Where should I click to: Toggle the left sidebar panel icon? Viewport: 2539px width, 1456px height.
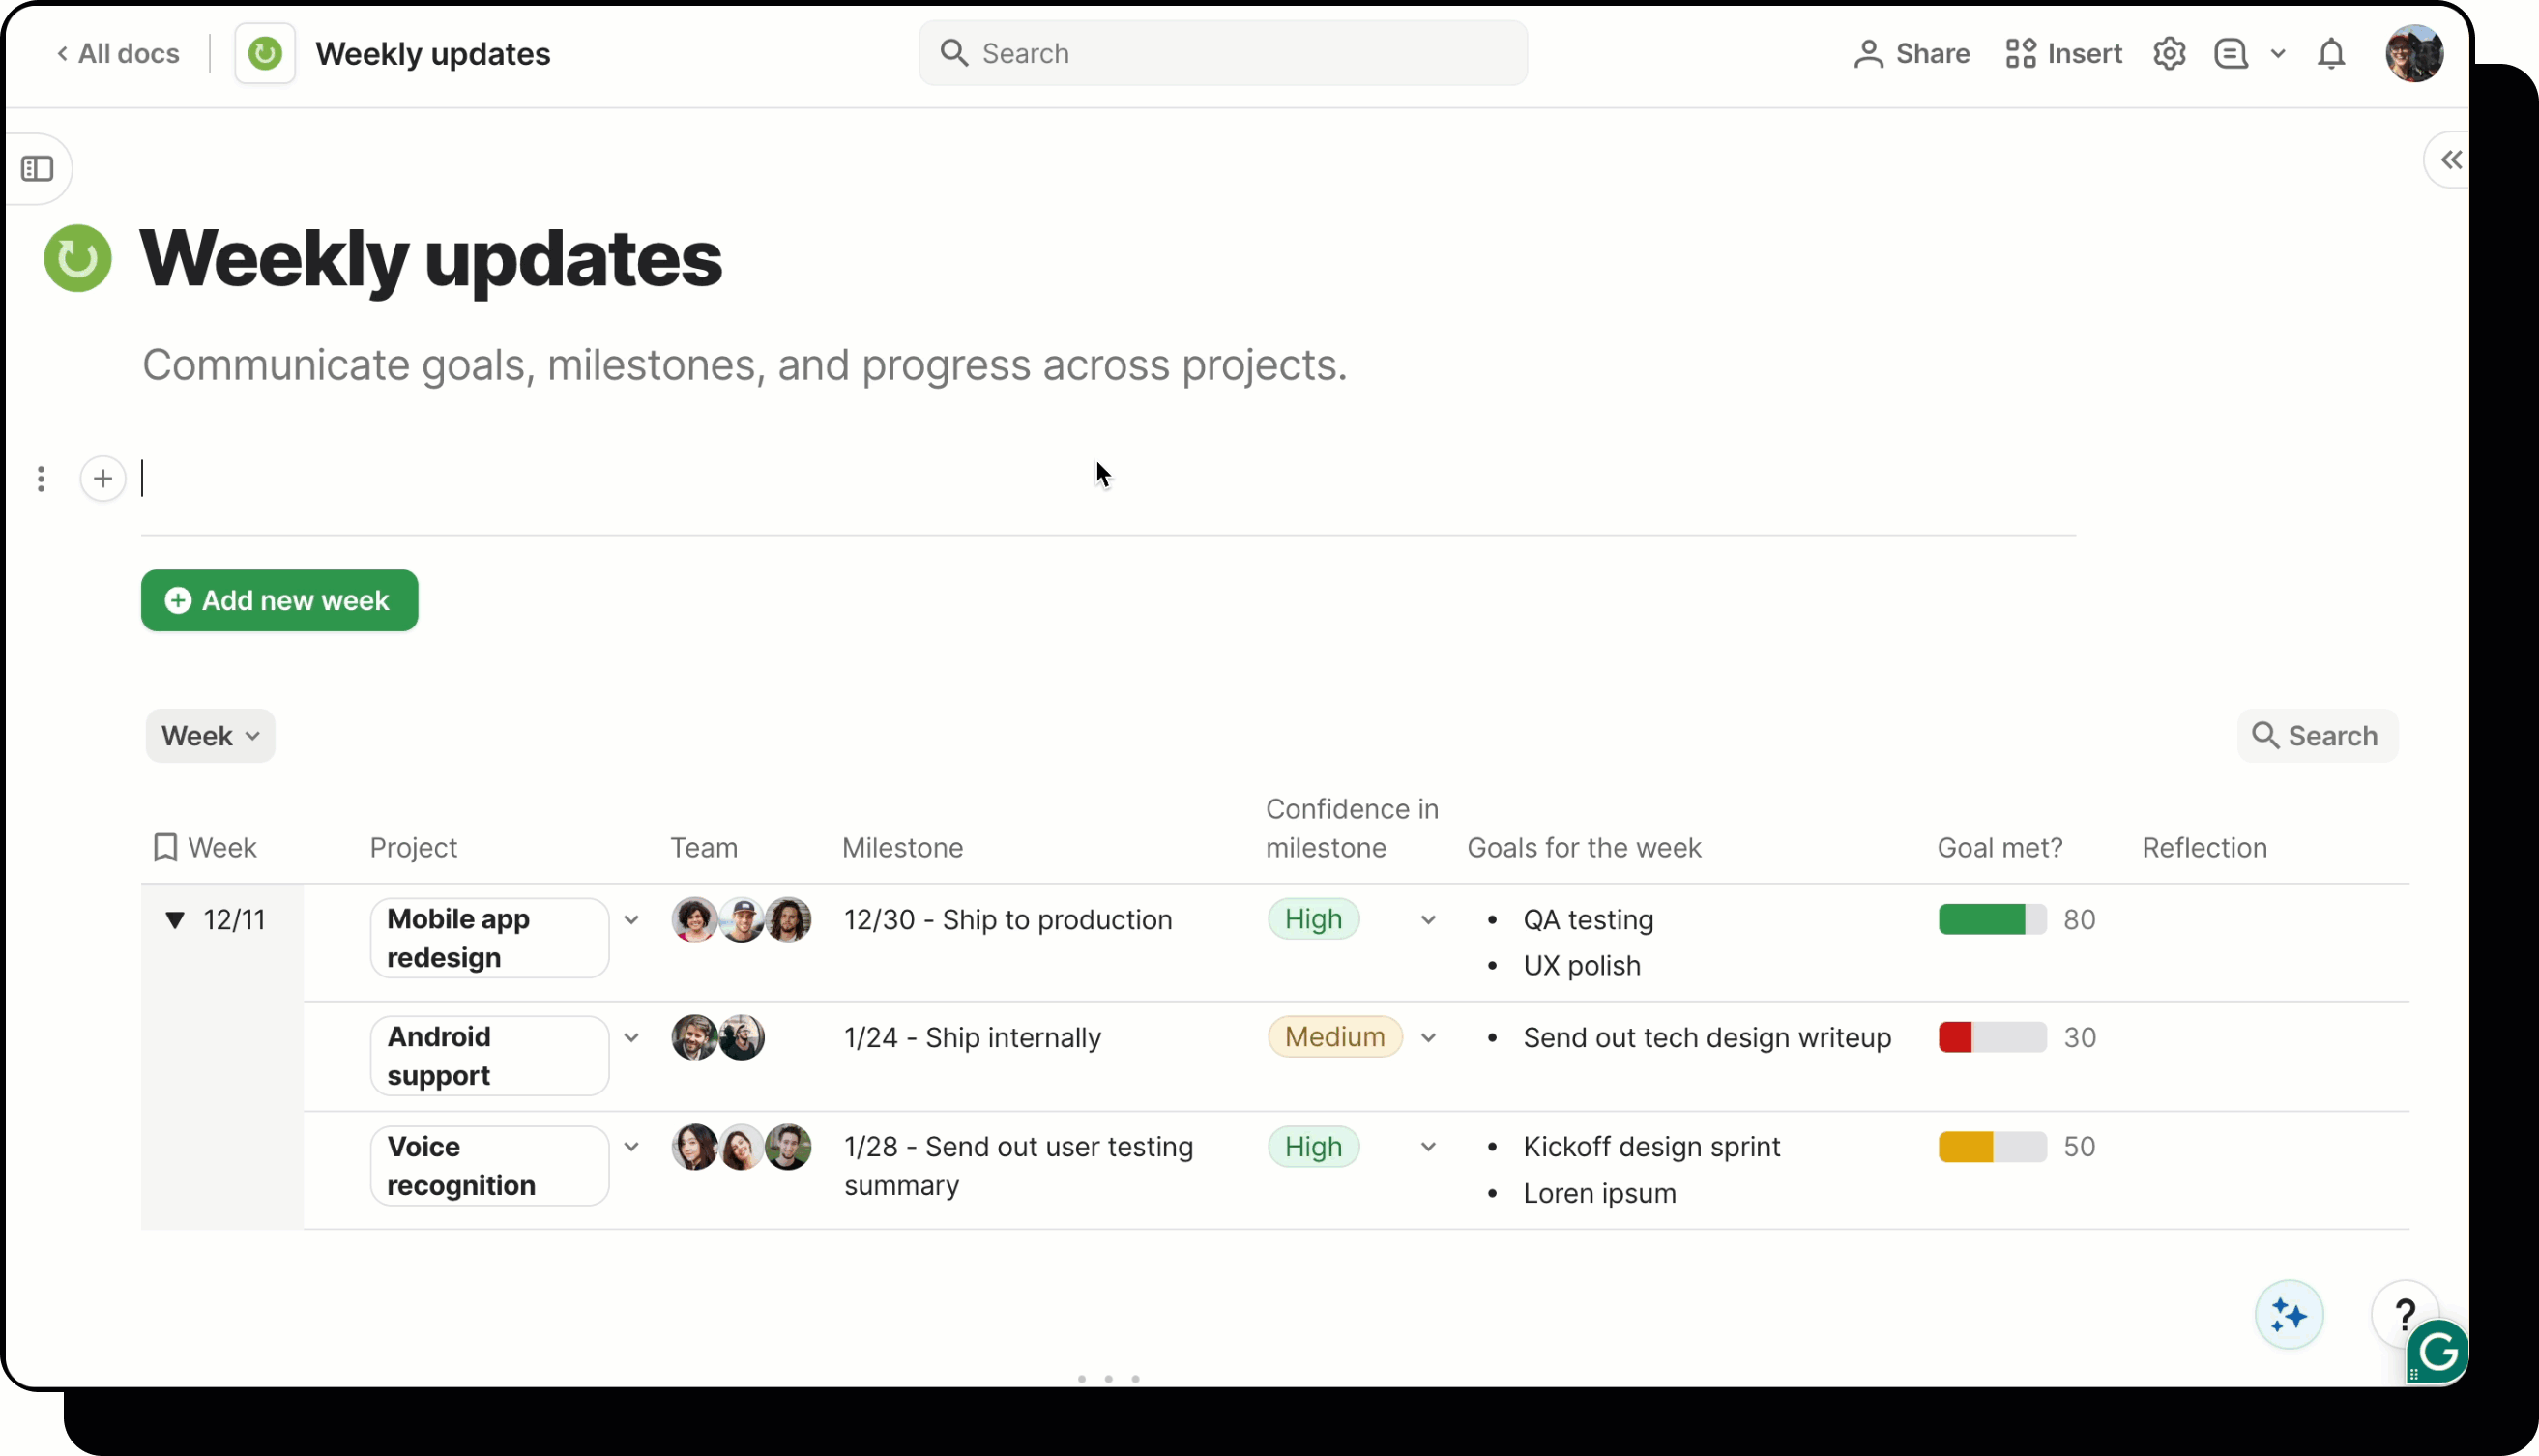(38, 168)
